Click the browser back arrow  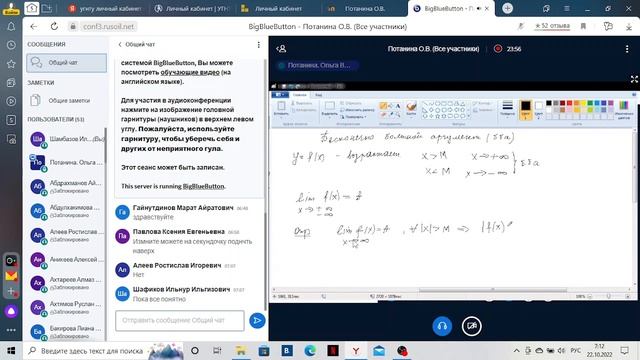pyautogui.click(x=33, y=27)
